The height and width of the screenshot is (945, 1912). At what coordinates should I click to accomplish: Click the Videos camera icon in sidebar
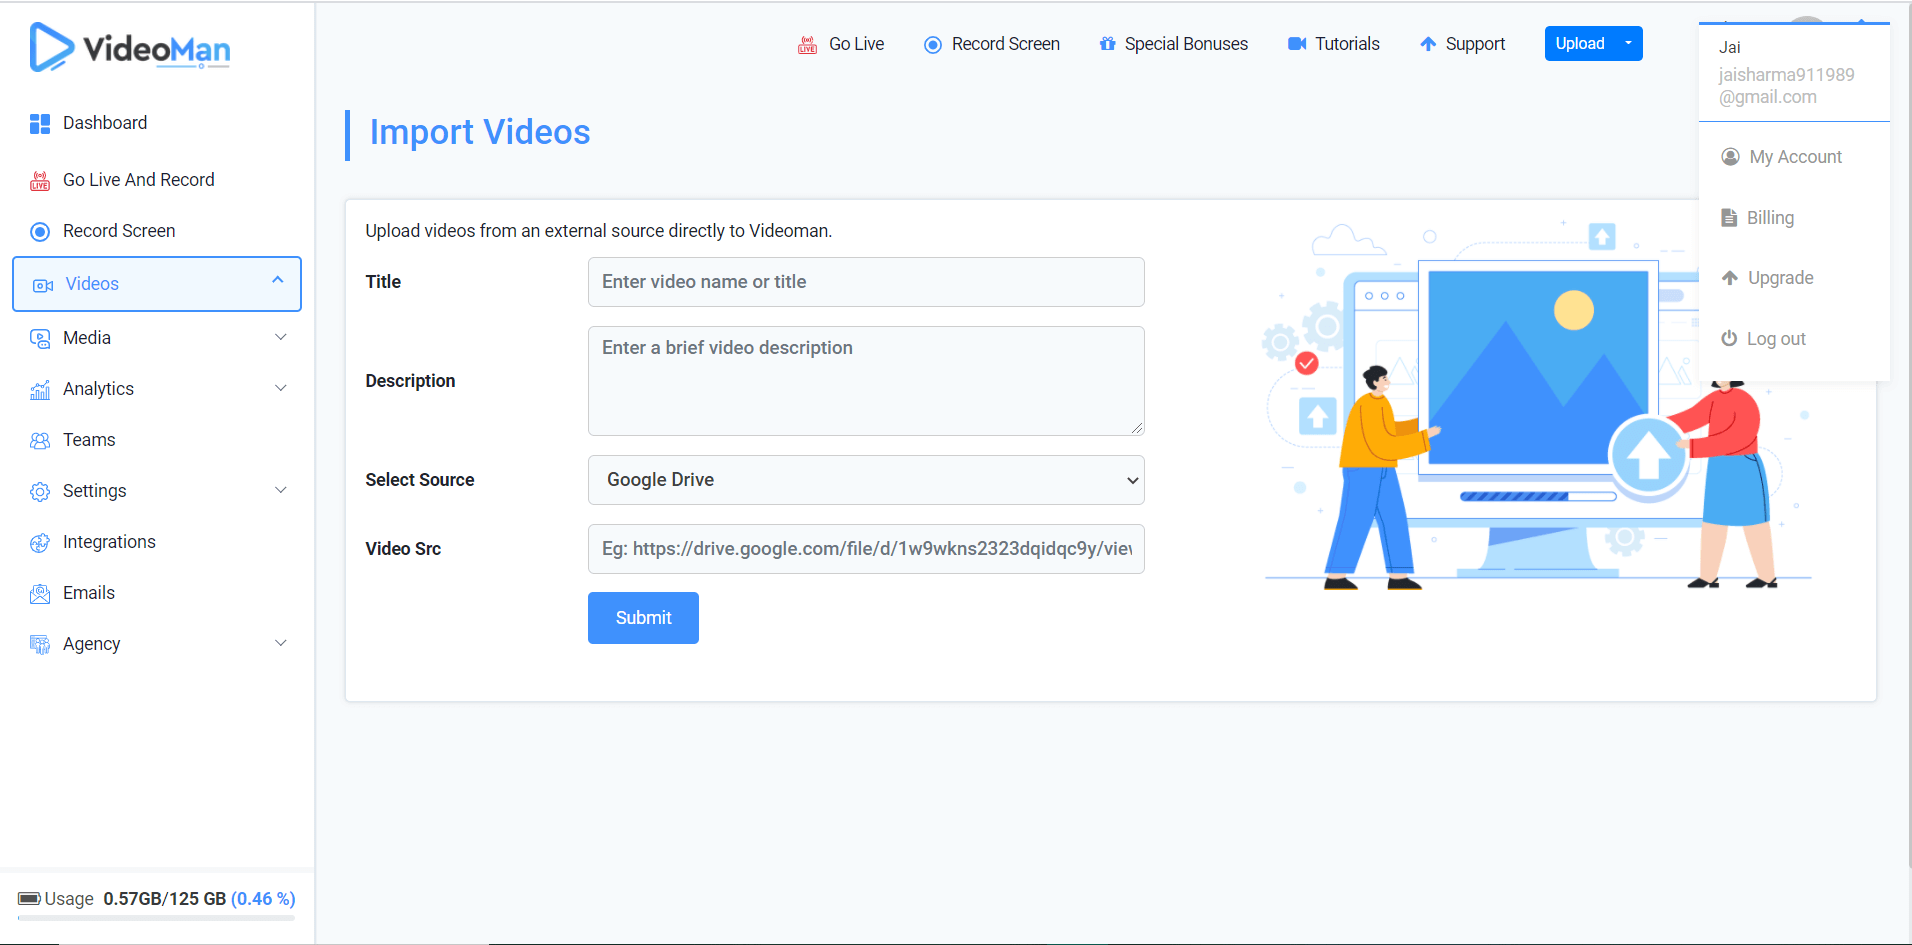click(x=43, y=285)
